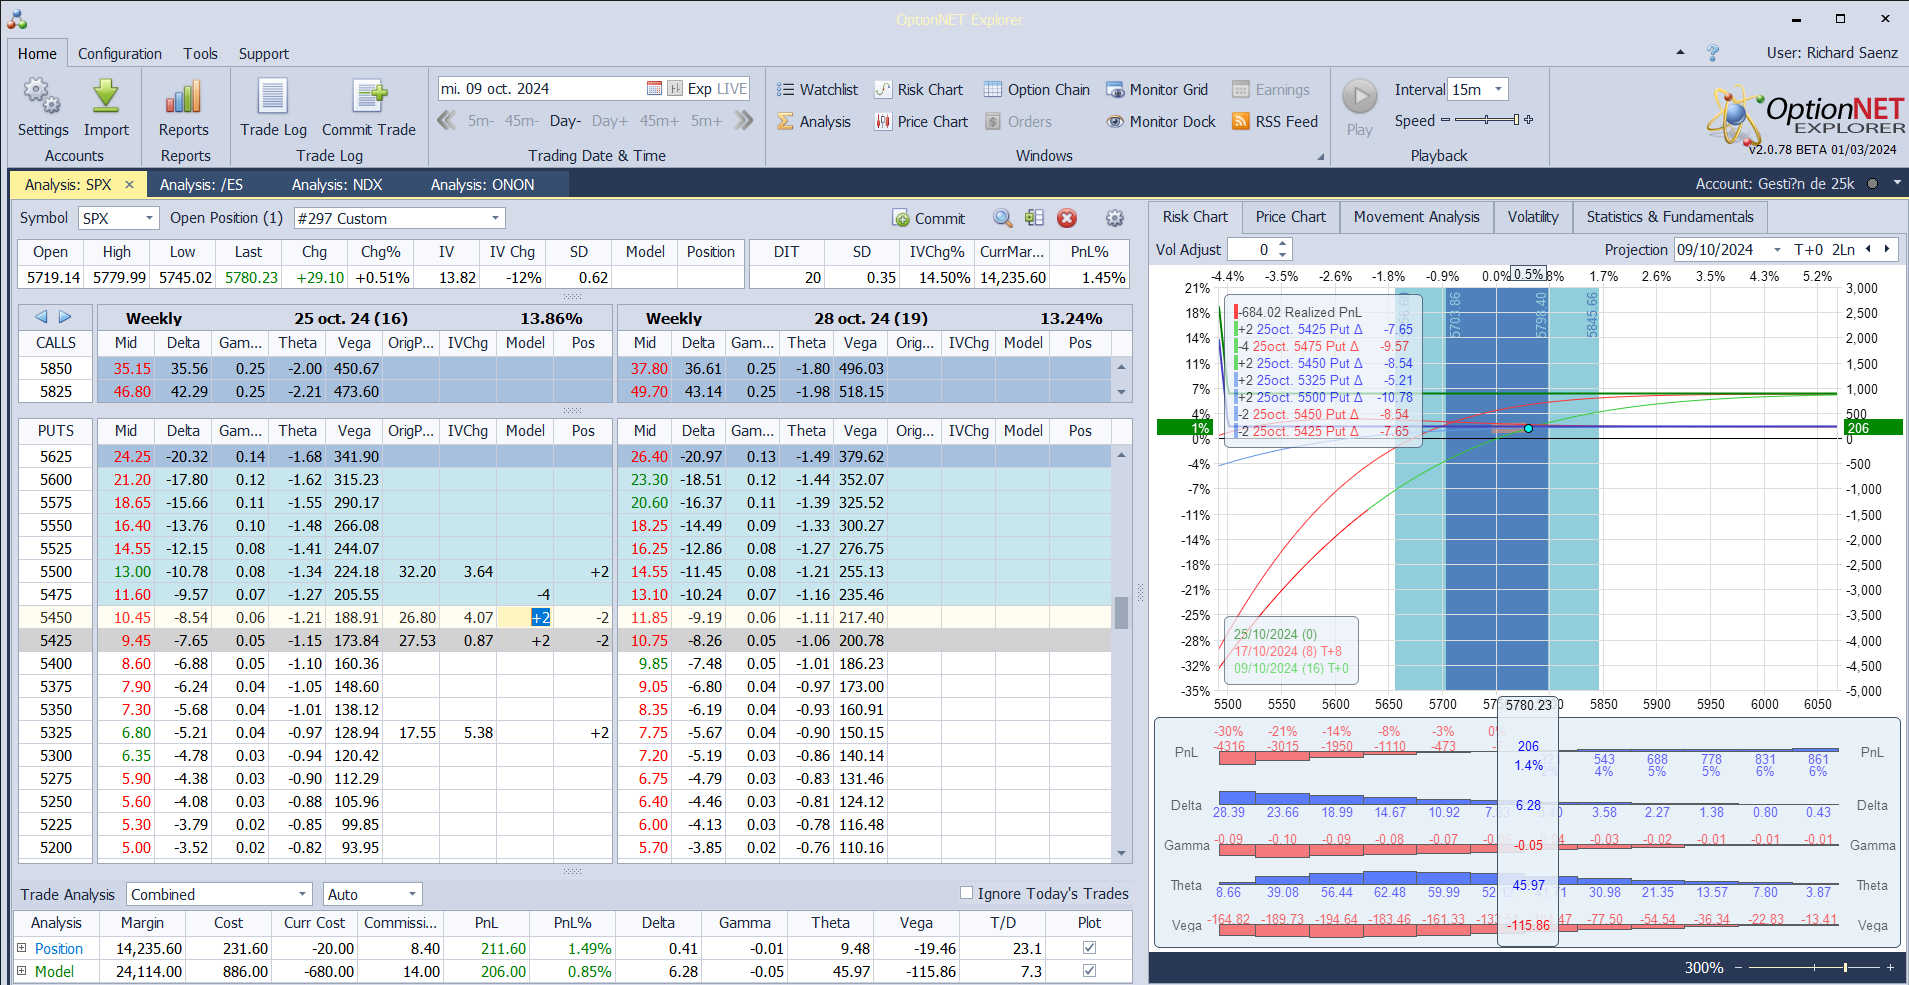This screenshot has width=1909, height=985.
Task: Open the Symbol SPX dropdown
Action: pos(150,218)
